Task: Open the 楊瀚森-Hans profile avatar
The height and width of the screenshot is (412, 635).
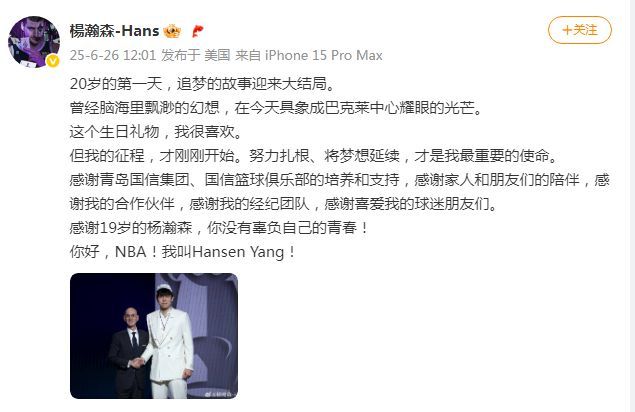Action: (x=34, y=42)
